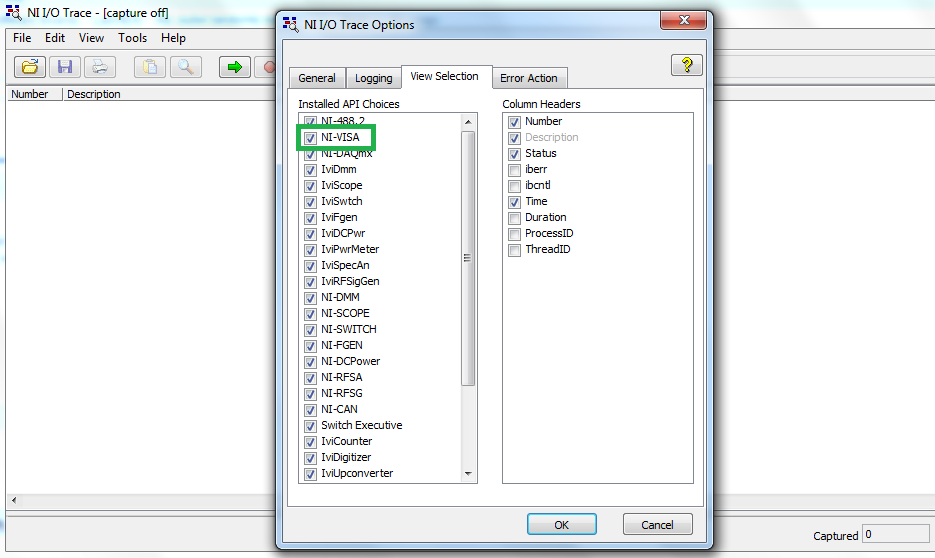Toggle the IviRFSigGen checkbox
The image size is (935, 558).
(310, 282)
